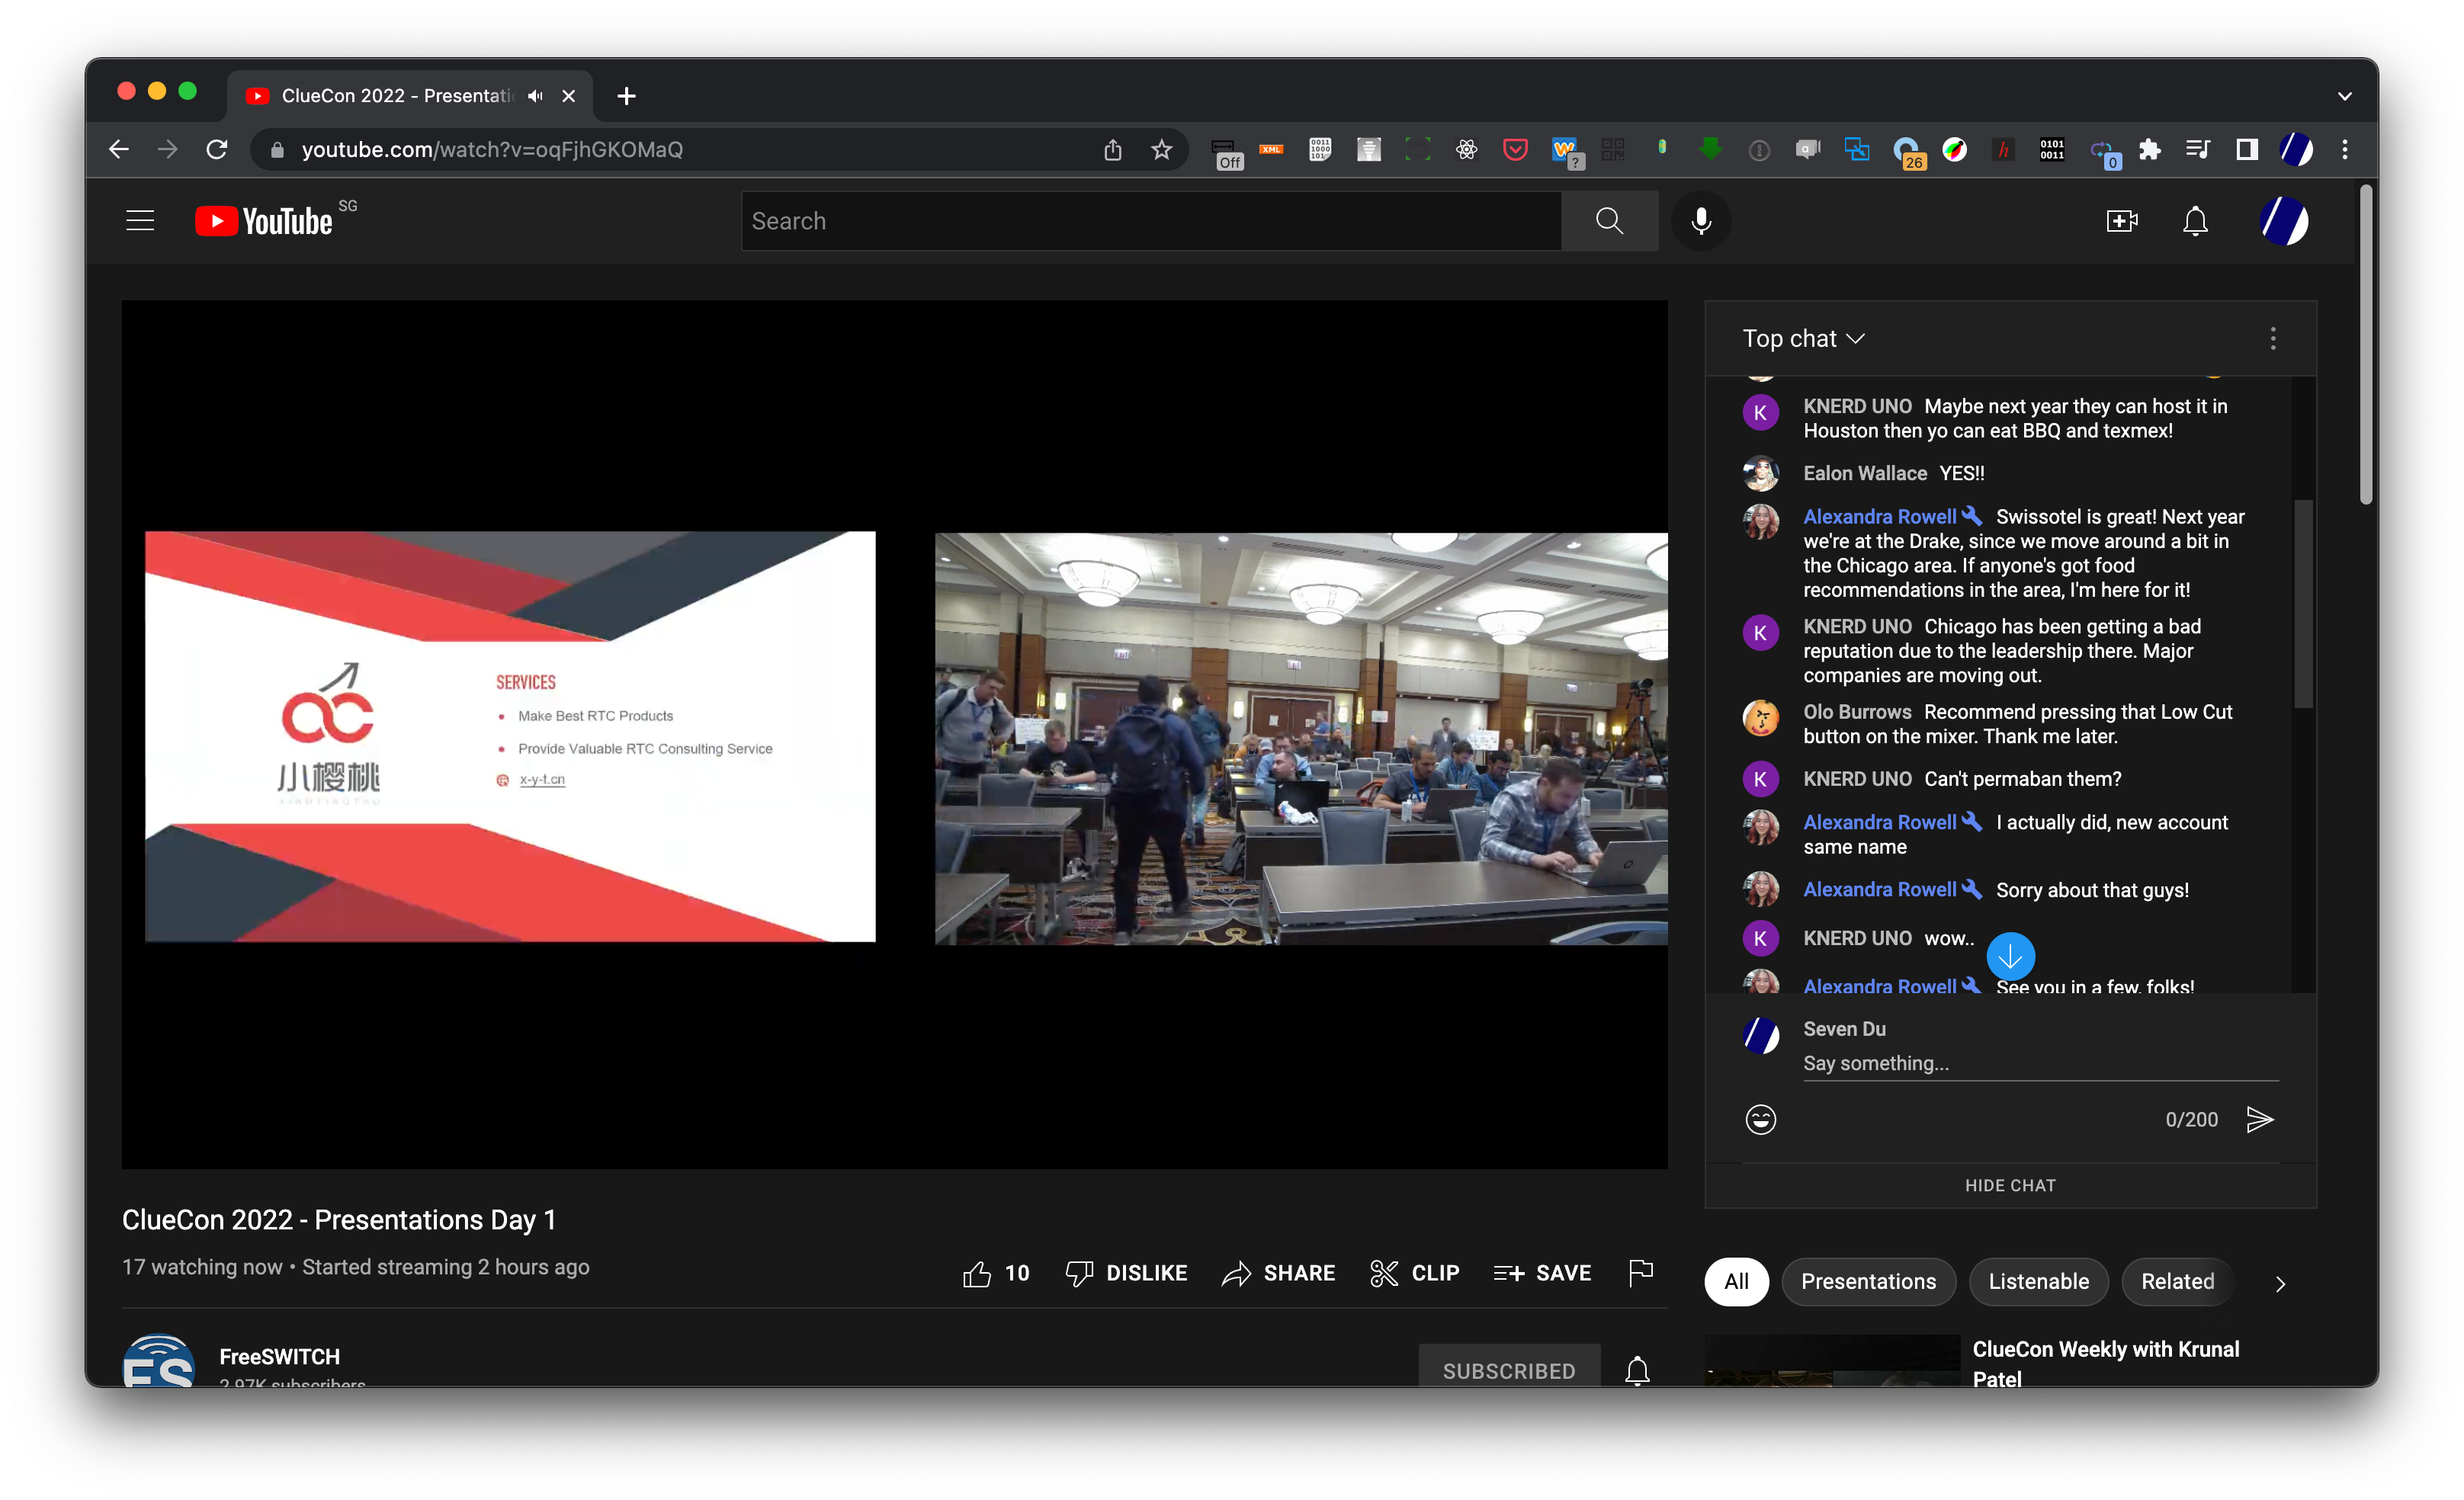Open the QR code extension icon
Viewport: 2464px width, 1500px height.
[x=1612, y=150]
